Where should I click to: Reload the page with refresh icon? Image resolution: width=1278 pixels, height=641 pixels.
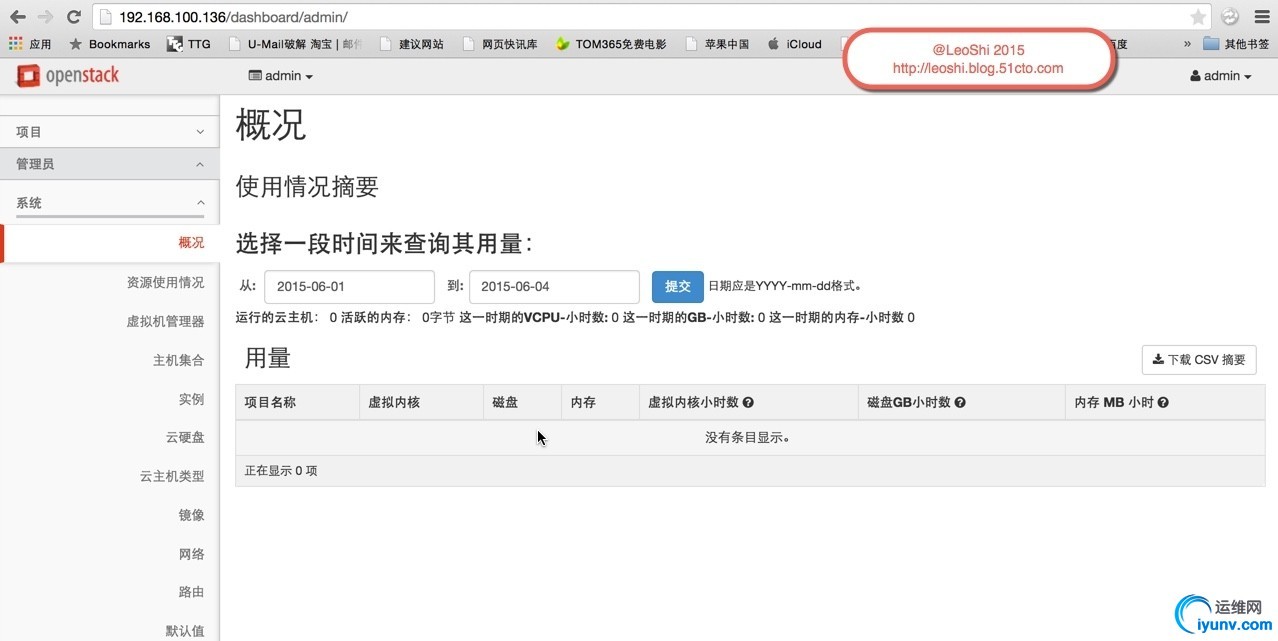(73, 17)
